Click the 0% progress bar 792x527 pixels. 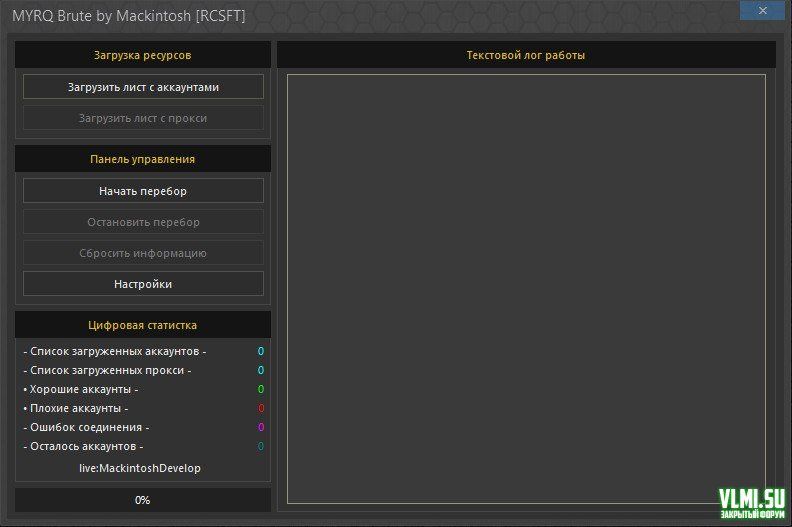pyautogui.click(x=143, y=500)
